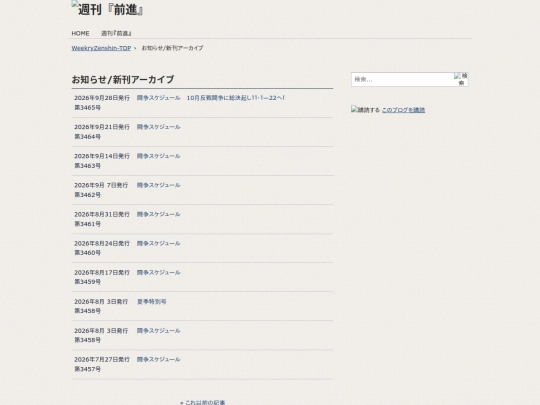Click the 第3457号 issue number text
The width and height of the screenshot is (540, 405).
(87, 369)
